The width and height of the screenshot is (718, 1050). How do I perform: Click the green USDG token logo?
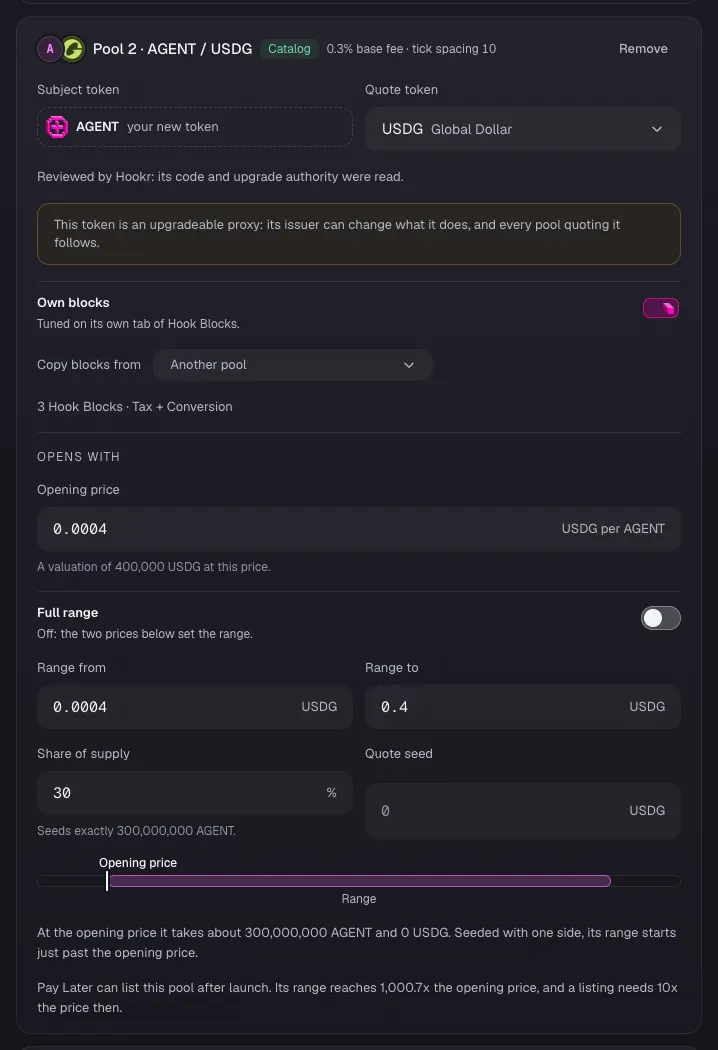72,49
